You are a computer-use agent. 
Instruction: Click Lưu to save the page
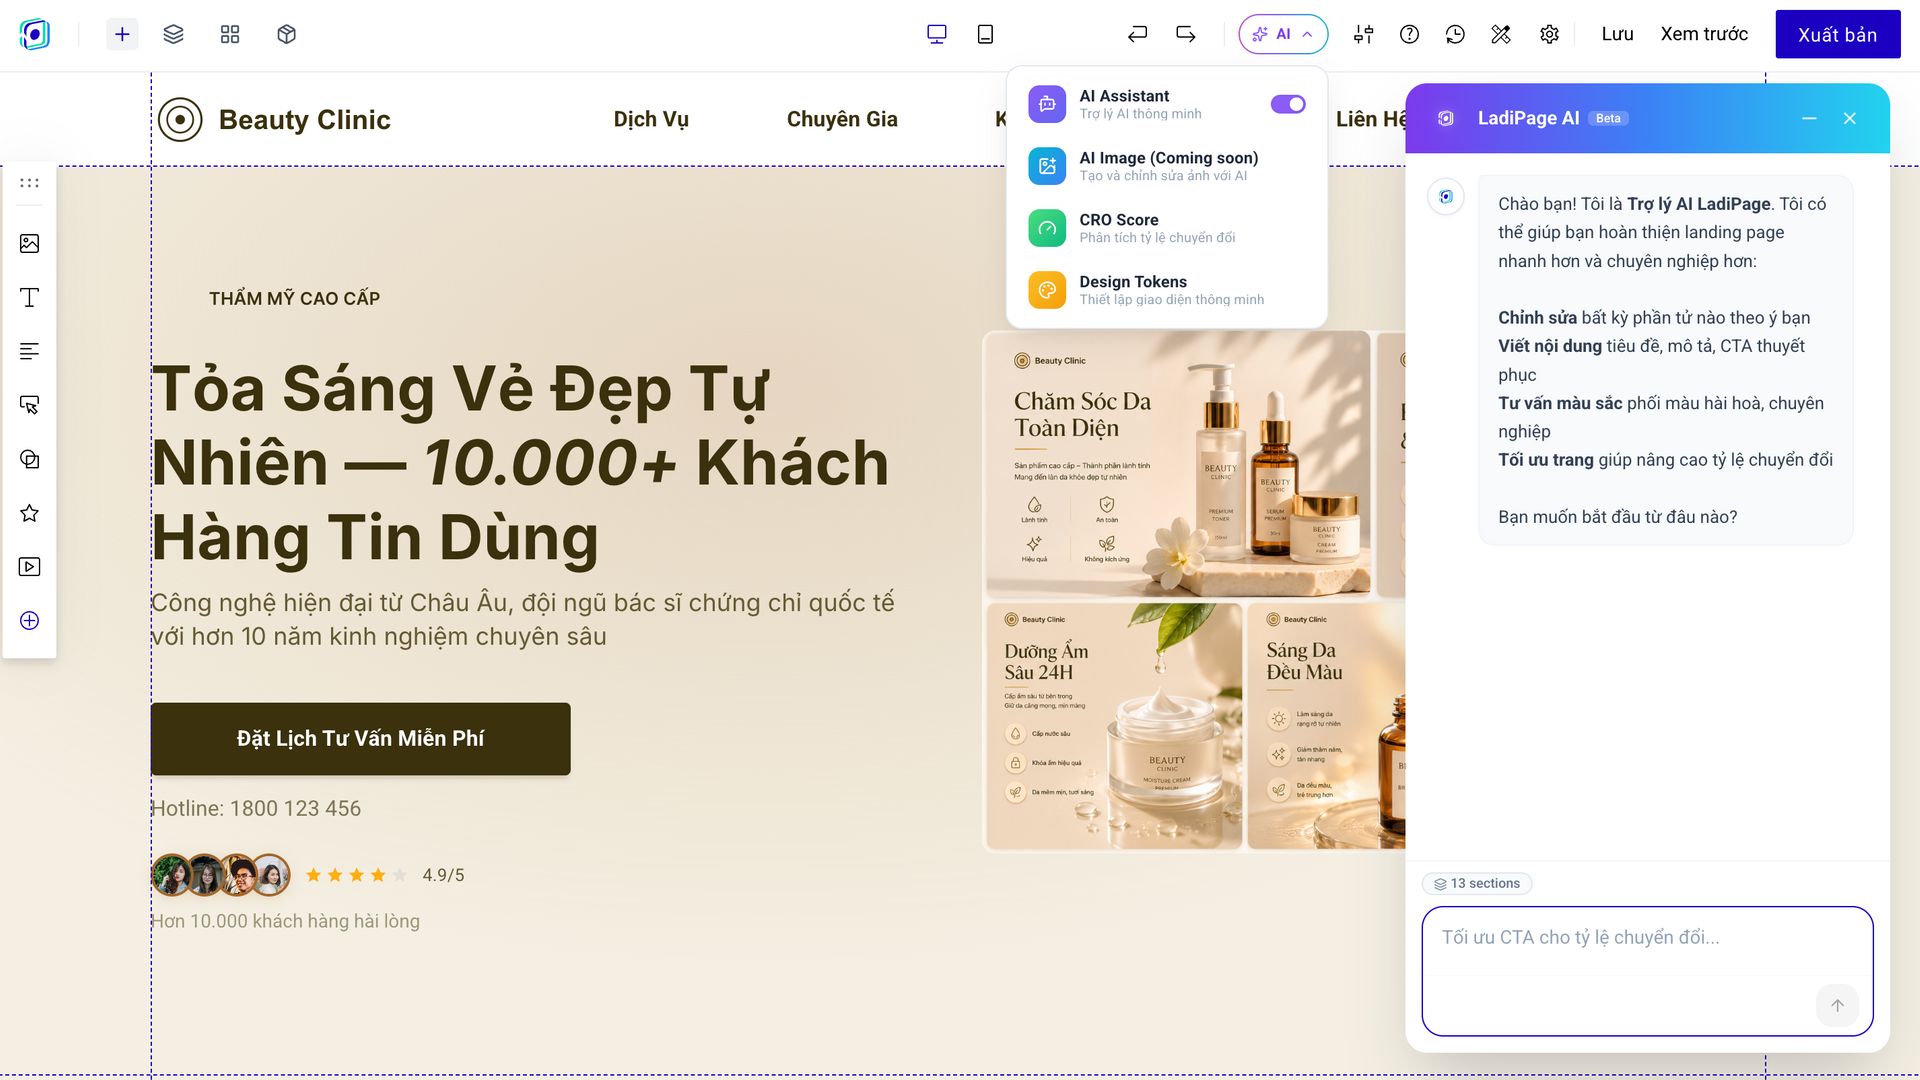(1617, 34)
